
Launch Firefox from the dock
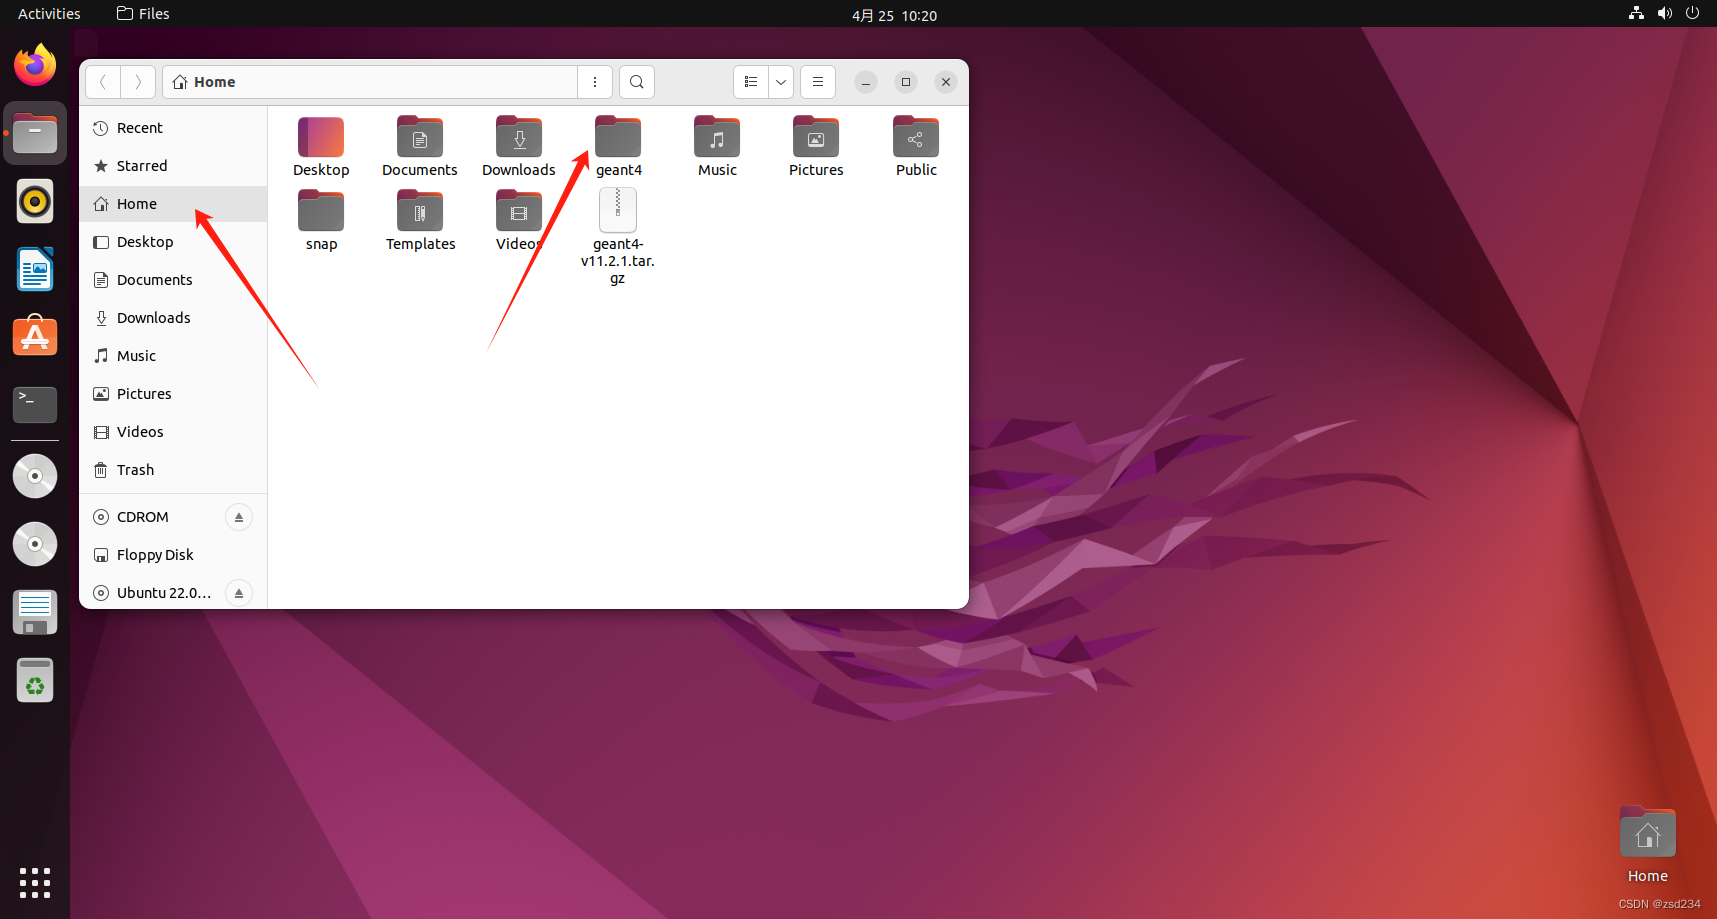[34, 64]
